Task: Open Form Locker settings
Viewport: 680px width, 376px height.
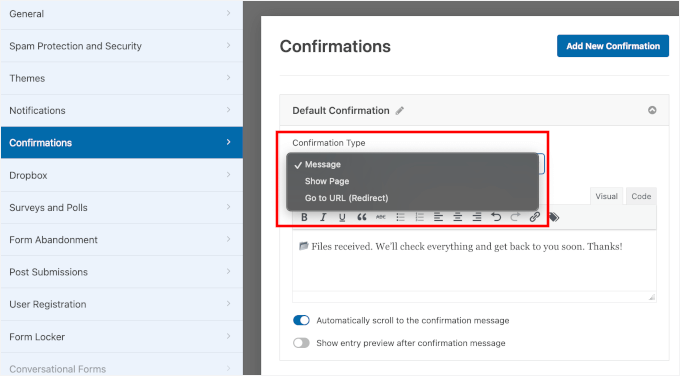Action: tap(122, 337)
